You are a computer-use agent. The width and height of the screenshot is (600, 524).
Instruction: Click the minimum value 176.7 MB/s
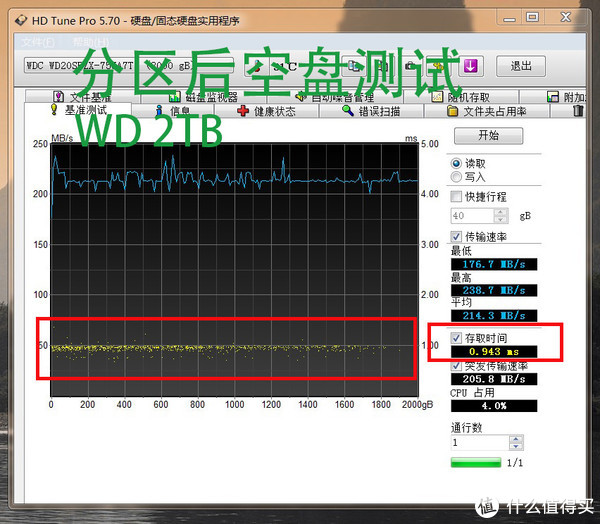(494, 264)
